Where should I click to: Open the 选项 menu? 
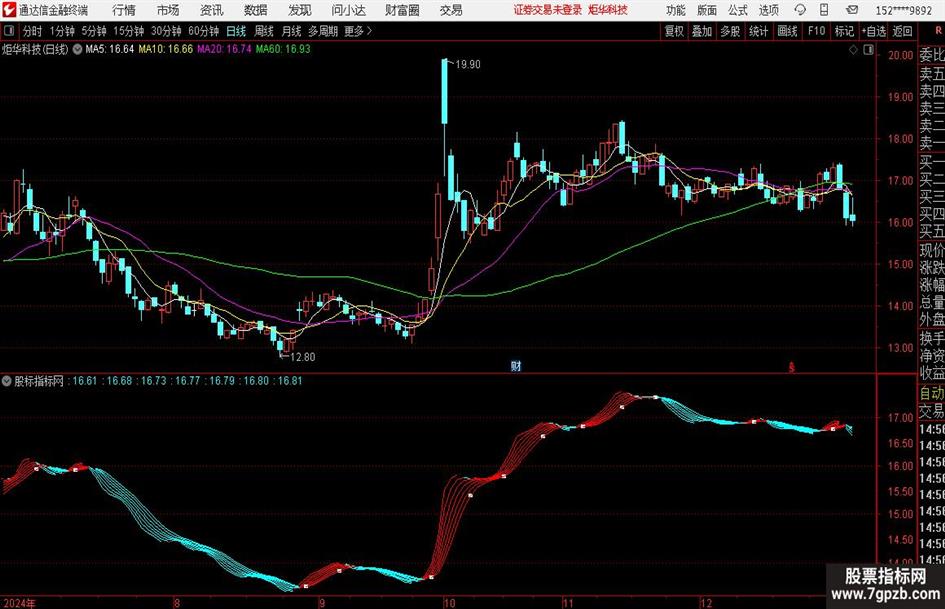click(768, 10)
